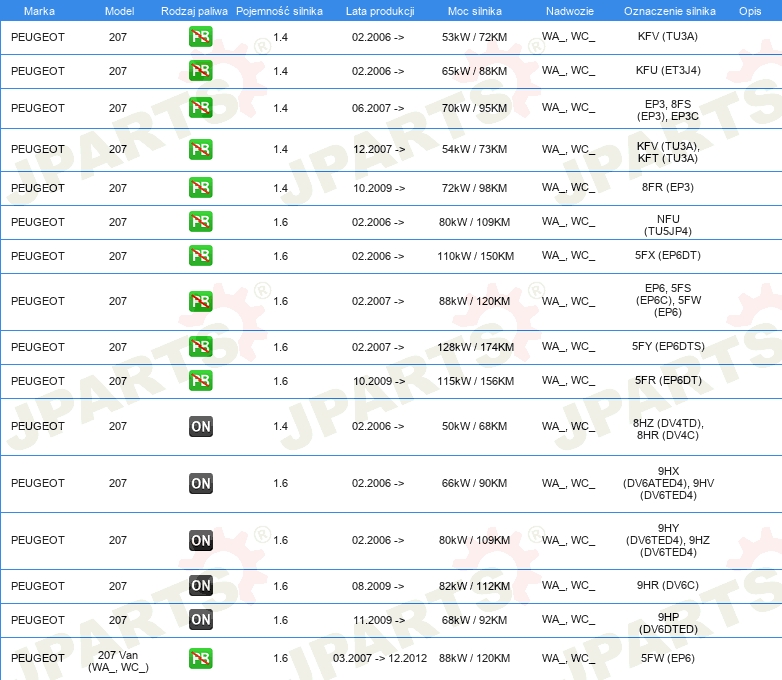Click the petrol icon in the NFU (TU5JP4) row
Screen dimensions: 782x680
(x=200, y=222)
